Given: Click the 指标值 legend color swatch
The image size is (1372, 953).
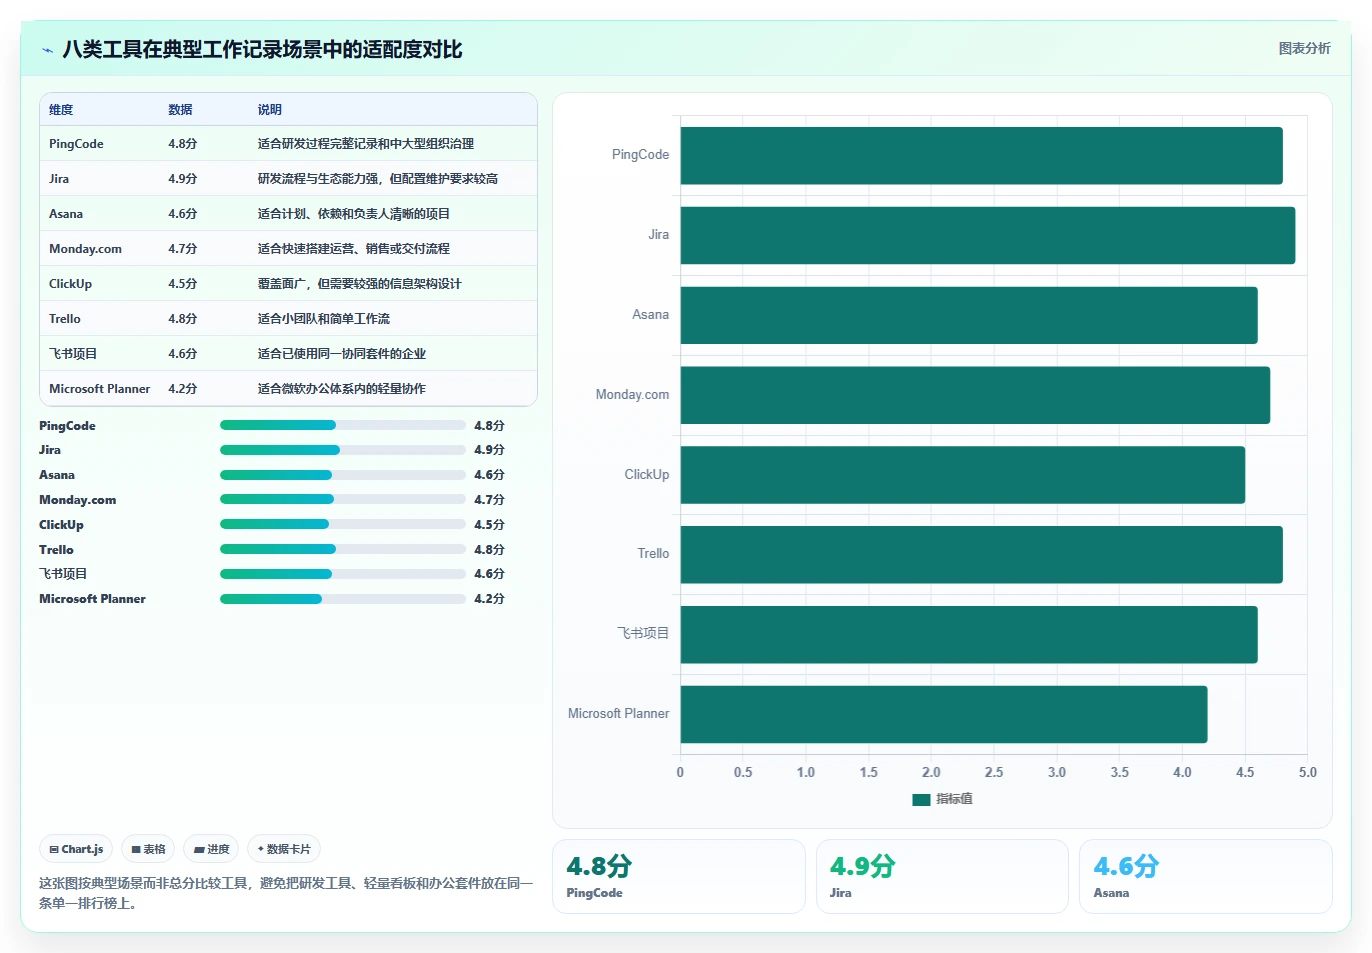Looking at the screenshot, I should [x=921, y=799].
